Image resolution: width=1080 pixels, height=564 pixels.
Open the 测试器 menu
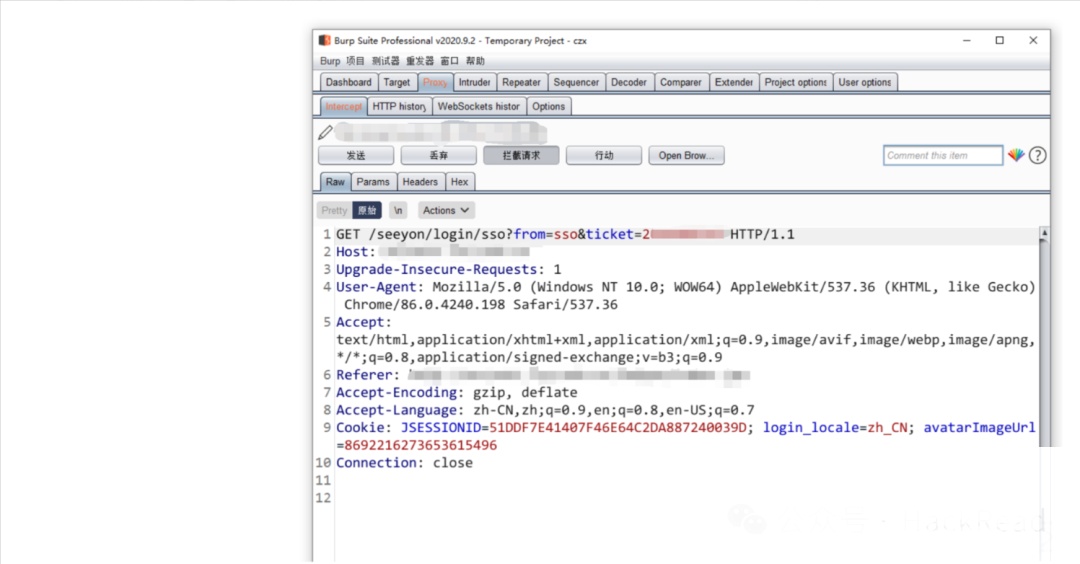click(x=386, y=61)
